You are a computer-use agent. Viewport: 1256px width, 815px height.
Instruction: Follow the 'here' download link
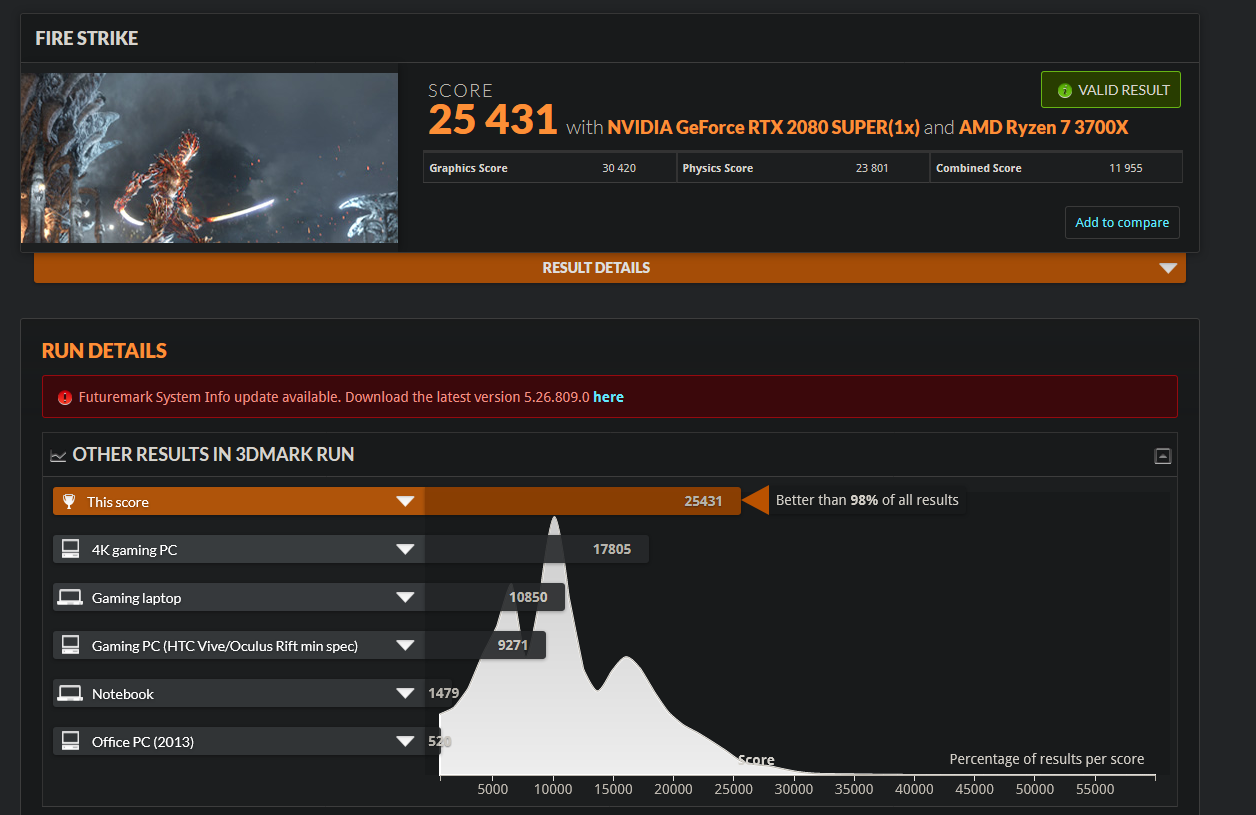tap(608, 397)
